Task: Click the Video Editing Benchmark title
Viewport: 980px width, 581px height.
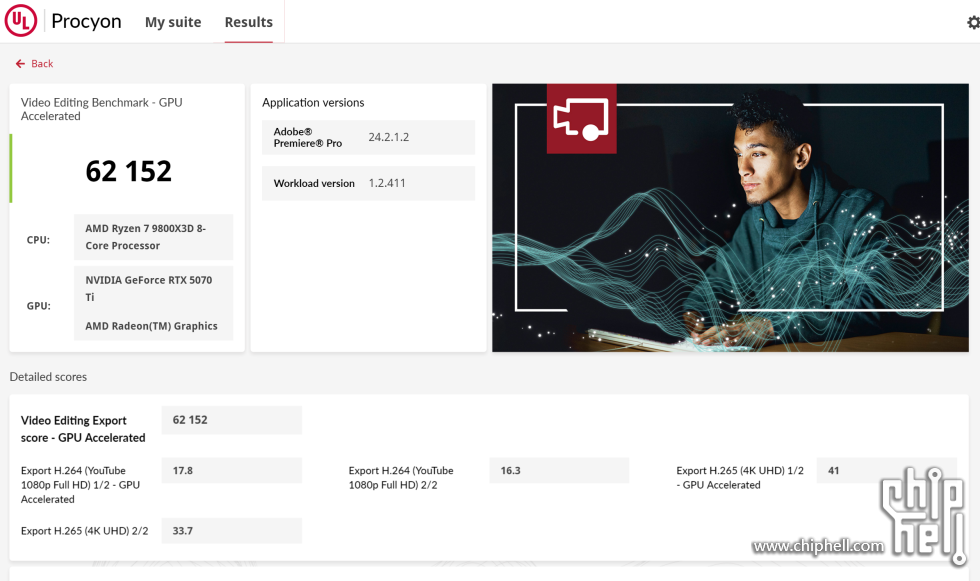Action: pyautogui.click(x=101, y=109)
